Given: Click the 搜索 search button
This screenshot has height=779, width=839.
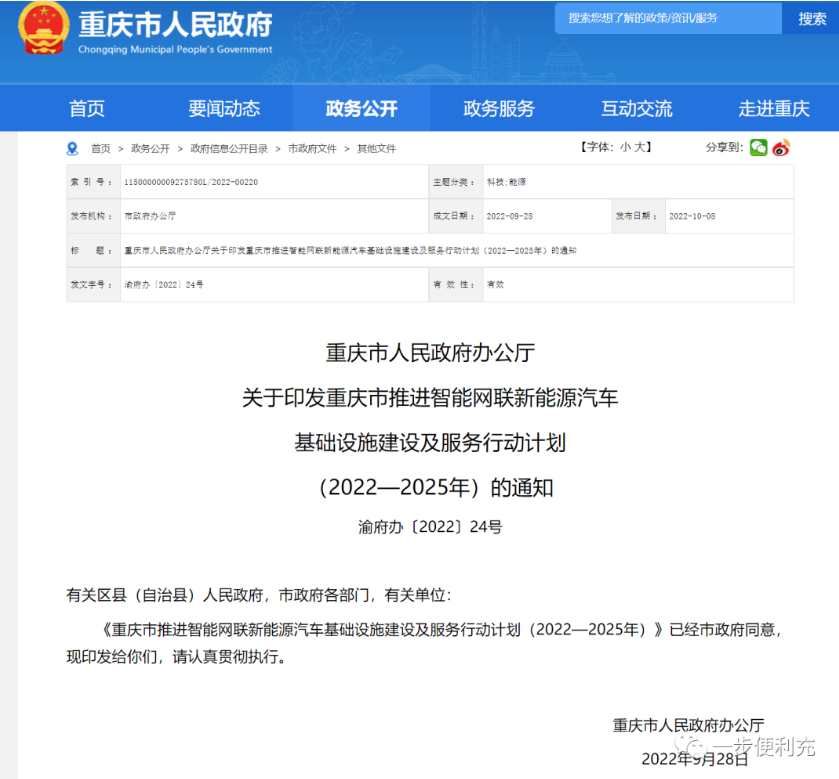Looking at the screenshot, I should 811,19.
